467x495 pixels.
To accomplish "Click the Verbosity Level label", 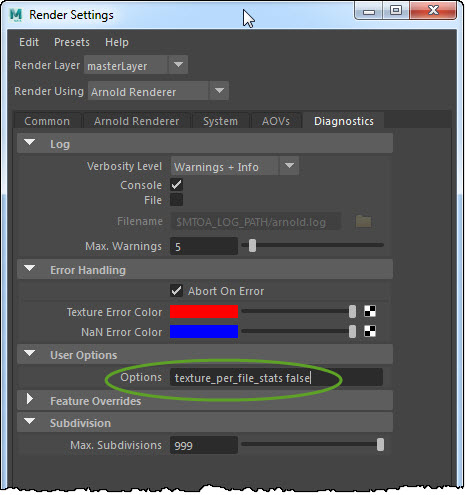I will pos(124,166).
